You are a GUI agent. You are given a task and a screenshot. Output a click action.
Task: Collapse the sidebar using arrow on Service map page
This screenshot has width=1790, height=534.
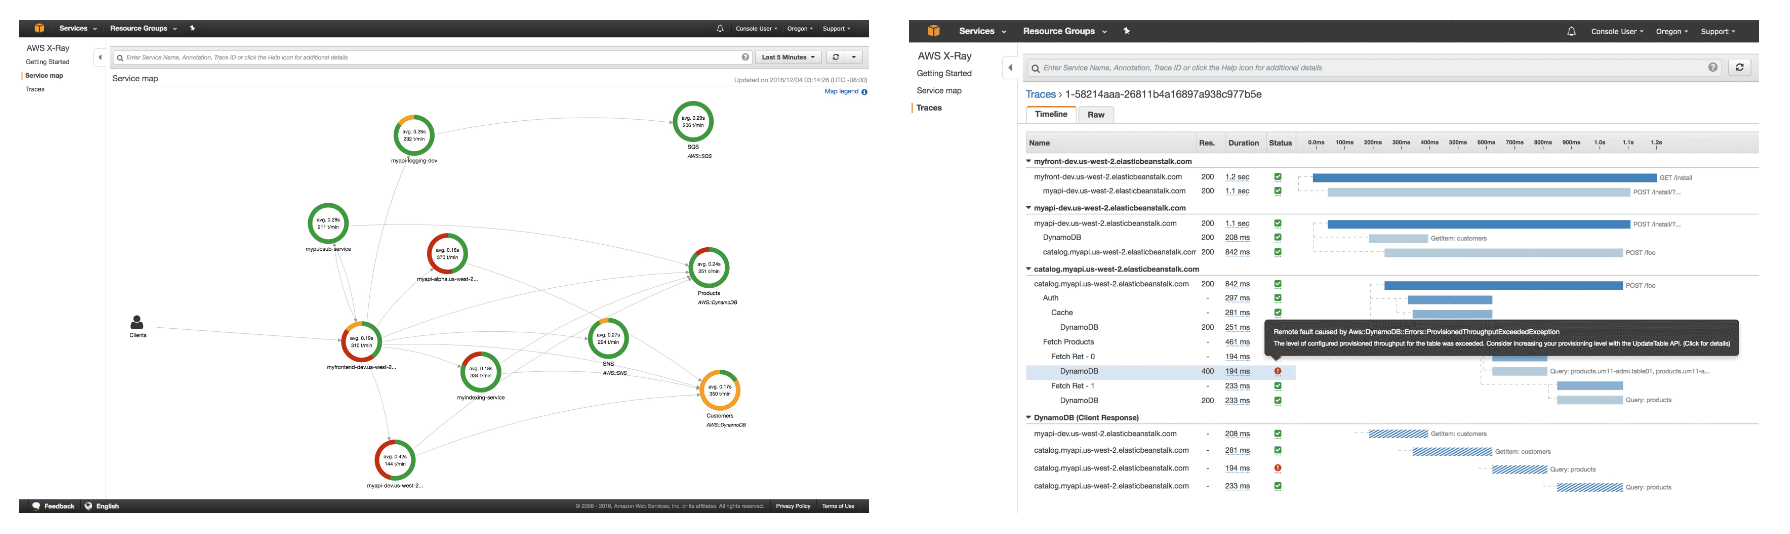point(99,57)
